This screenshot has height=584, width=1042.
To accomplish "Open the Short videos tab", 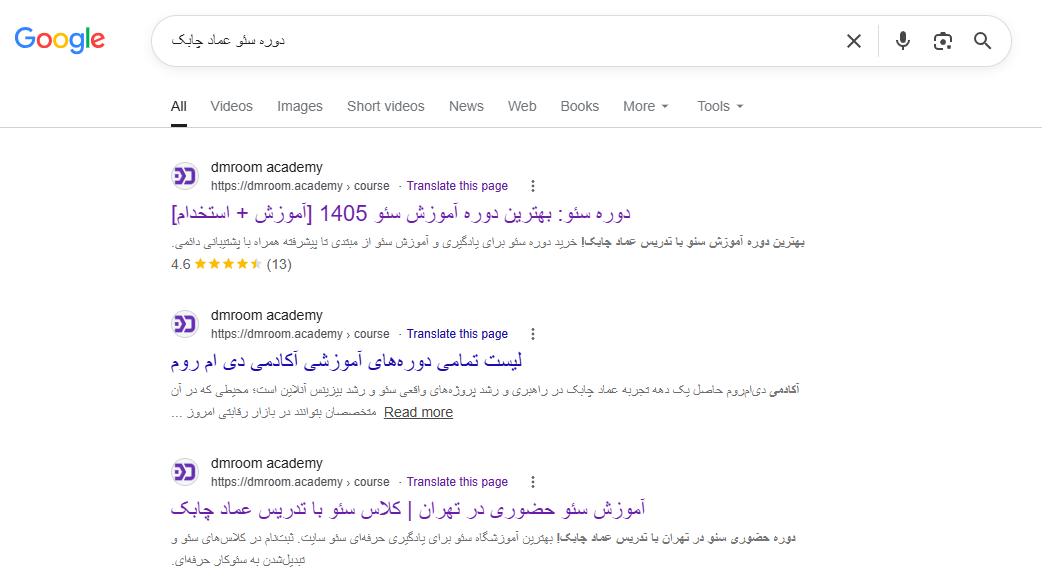I will [x=385, y=106].
